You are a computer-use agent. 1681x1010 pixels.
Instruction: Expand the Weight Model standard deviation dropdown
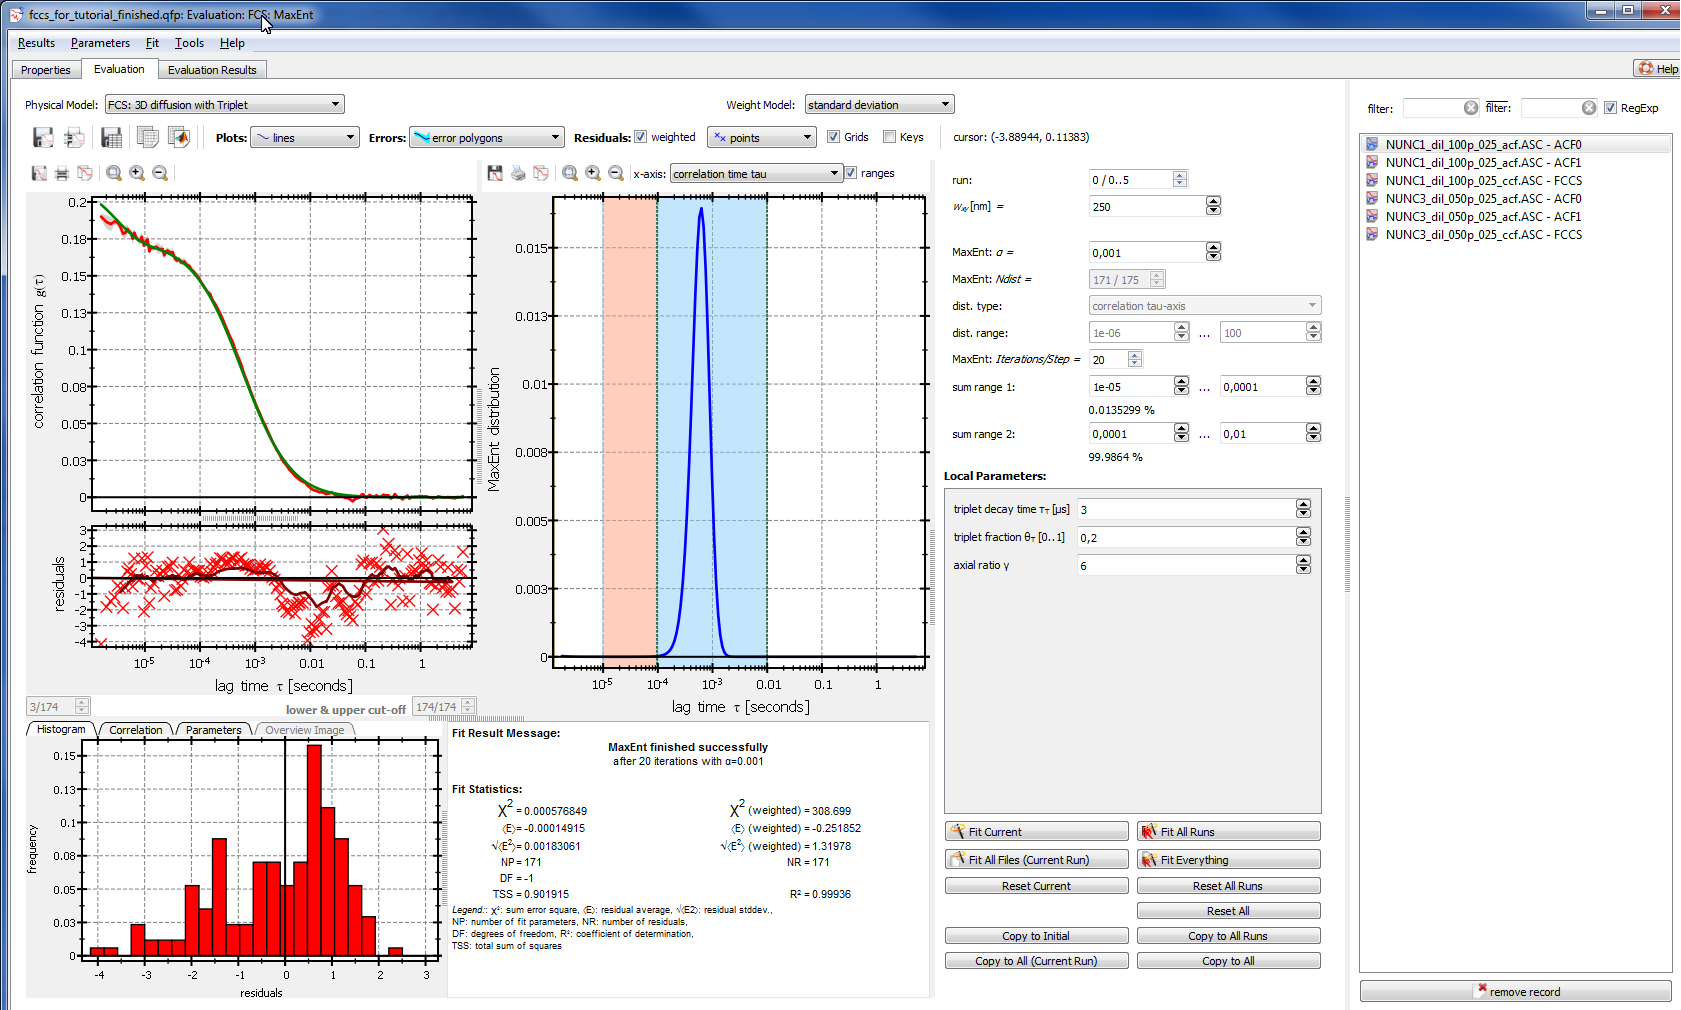click(x=879, y=105)
